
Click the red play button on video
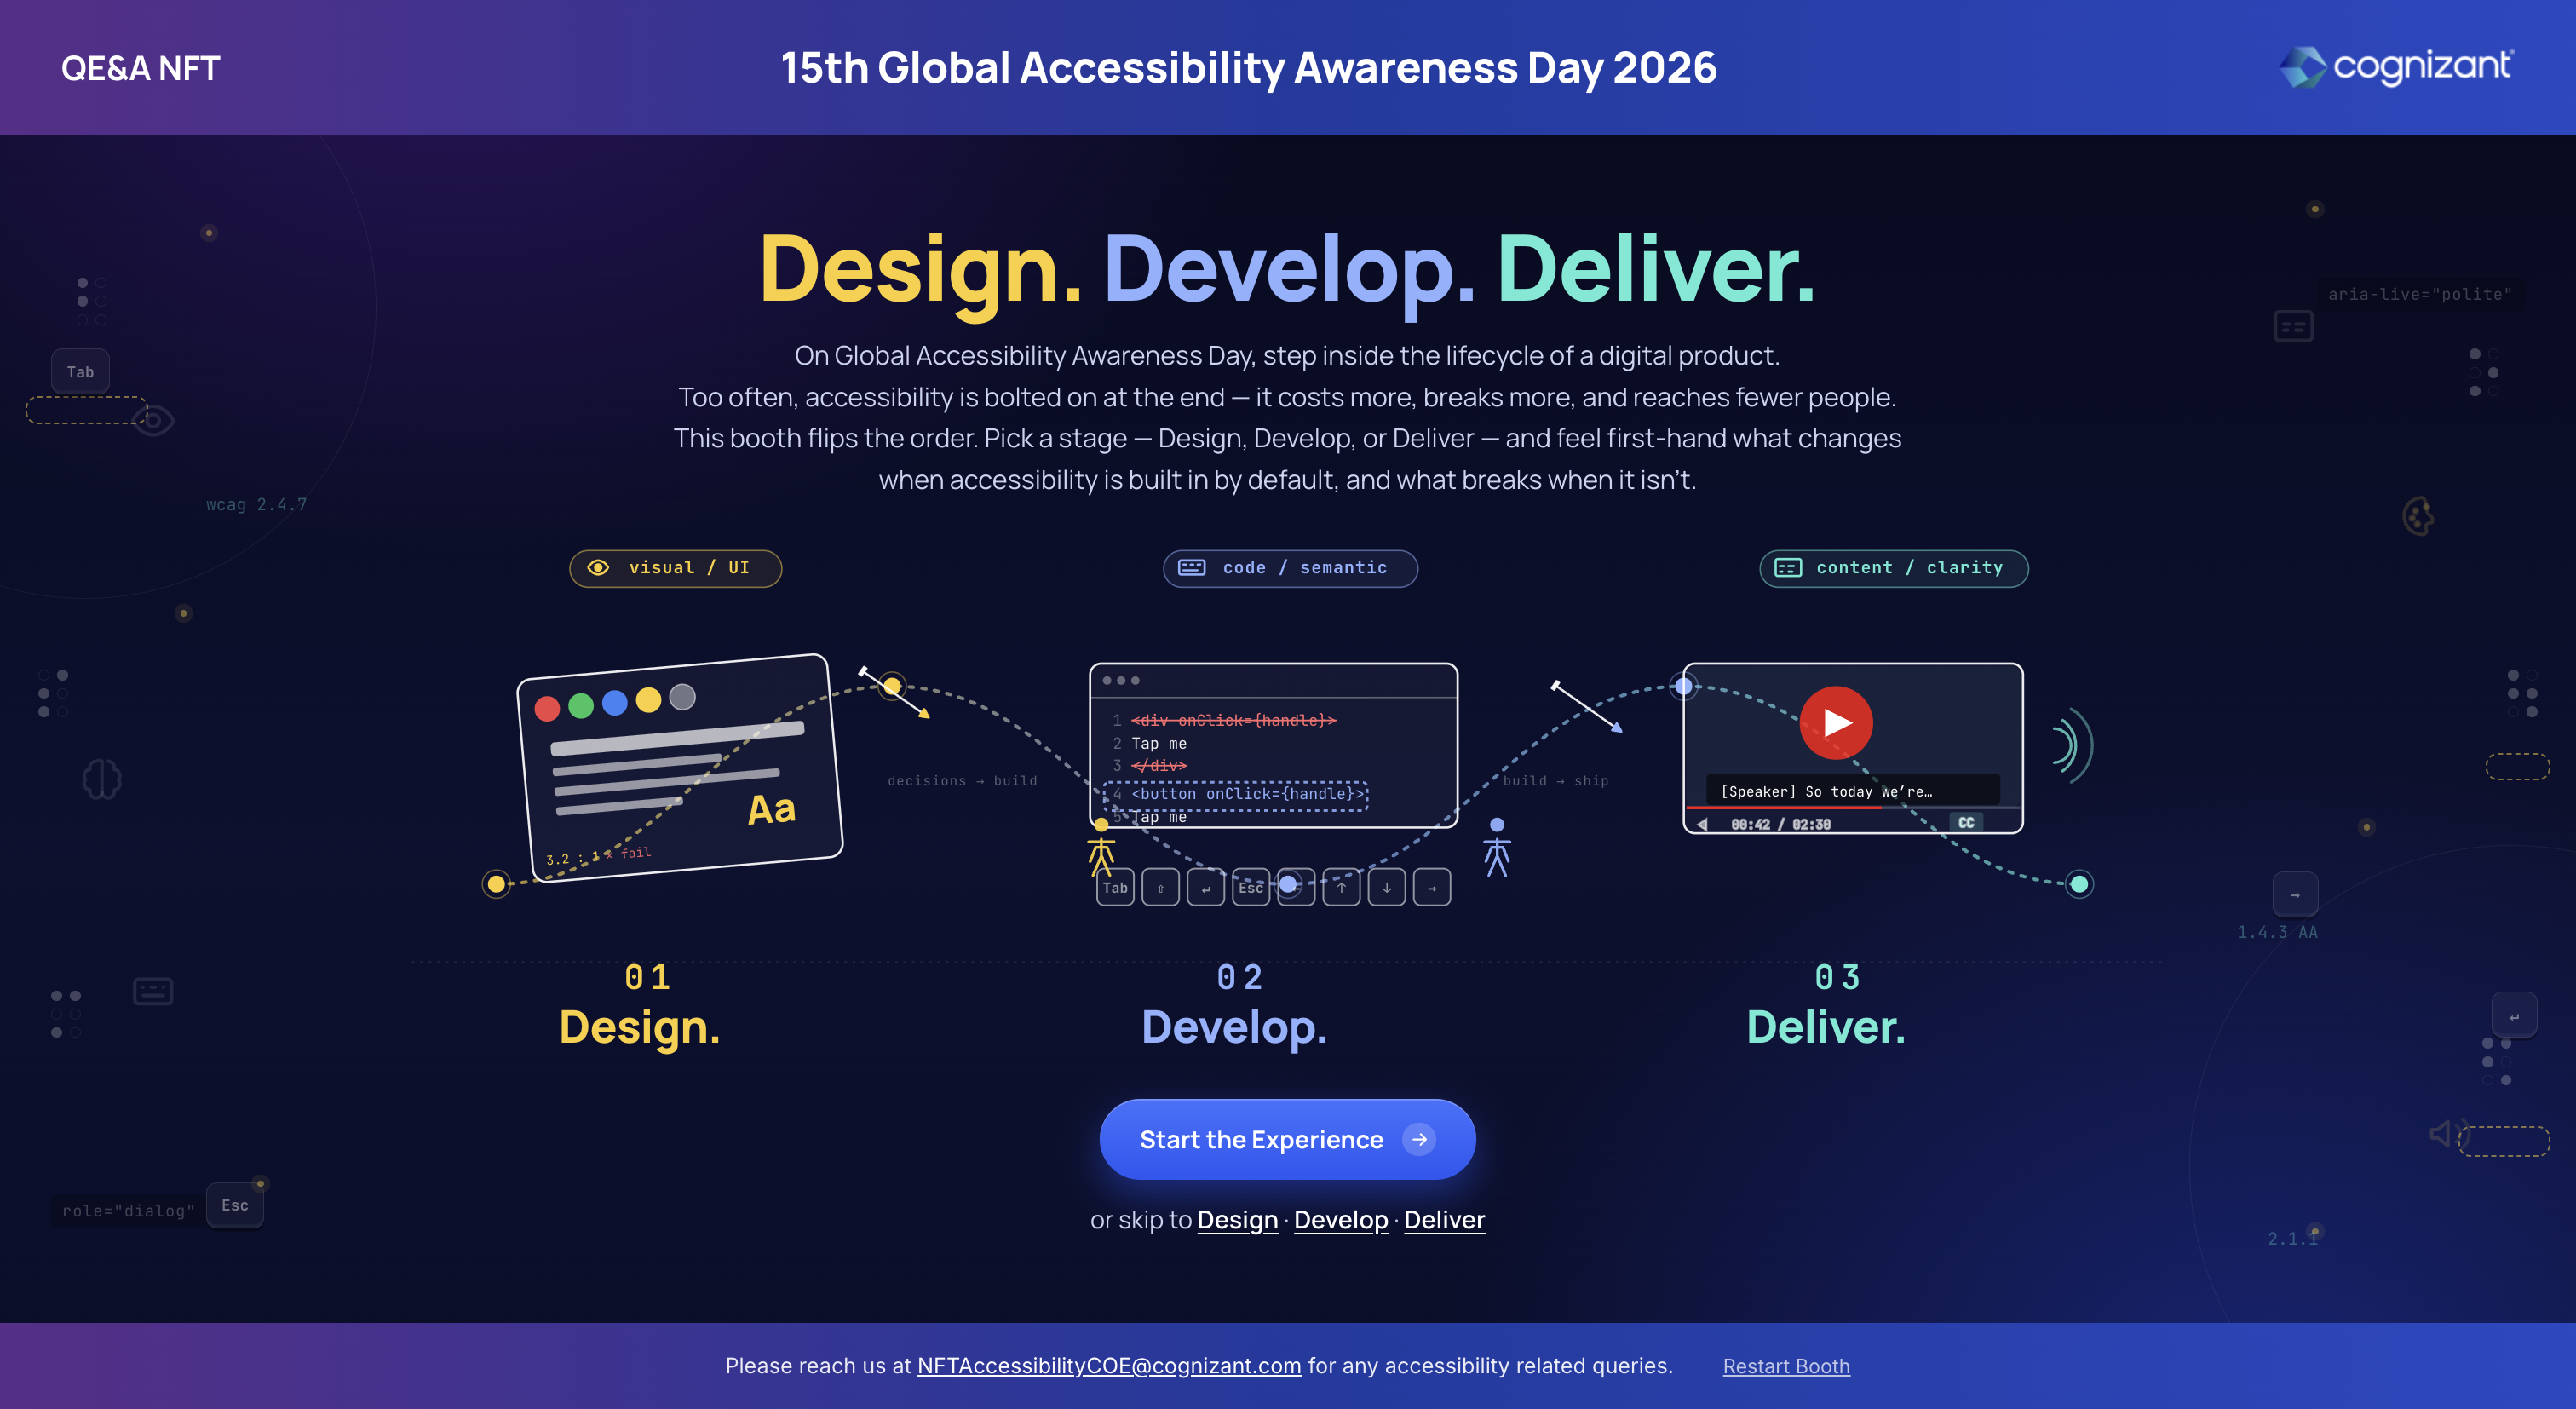point(1836,722)
